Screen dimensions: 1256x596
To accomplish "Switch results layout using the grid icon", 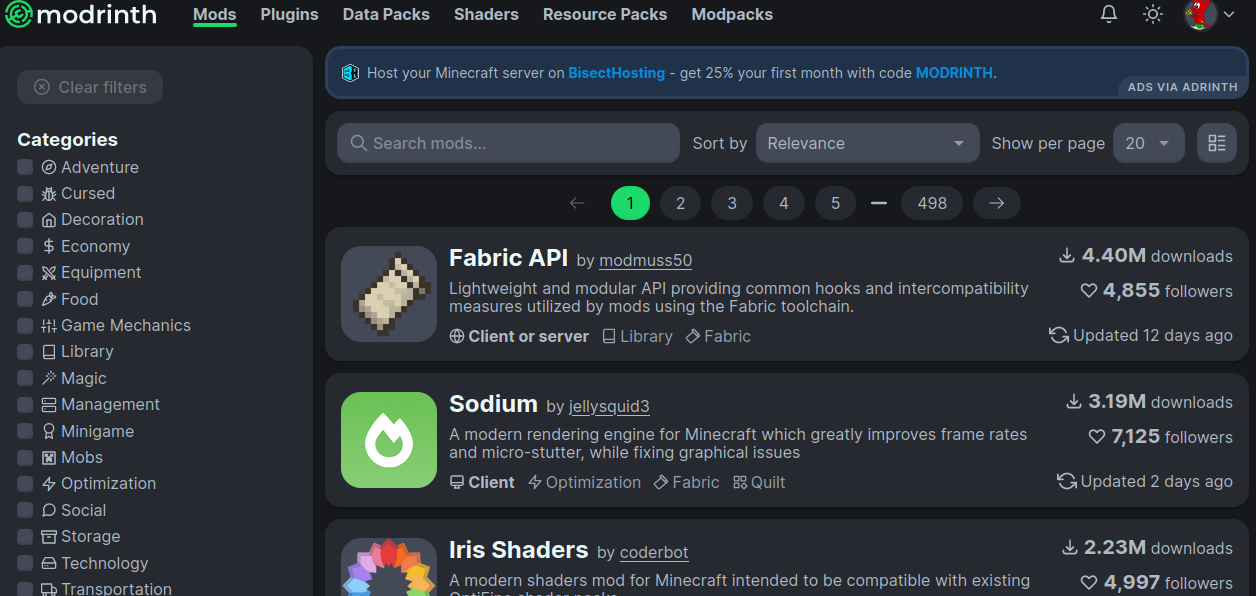I will (1216, 143).
